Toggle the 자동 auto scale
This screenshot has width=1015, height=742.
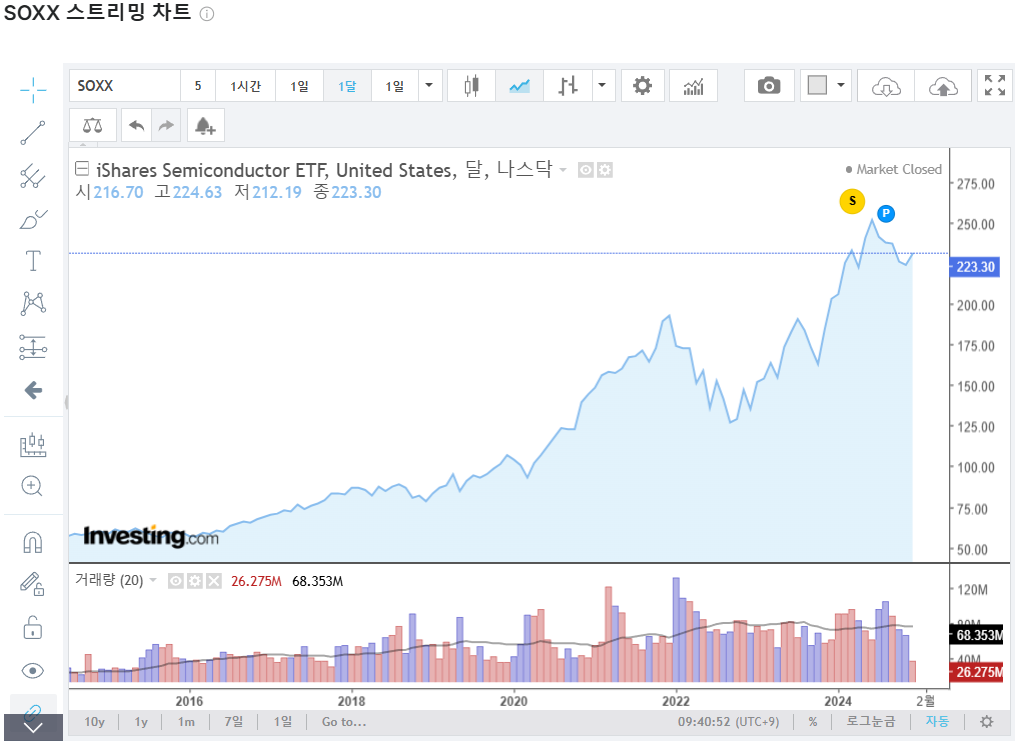click(937, 721)
